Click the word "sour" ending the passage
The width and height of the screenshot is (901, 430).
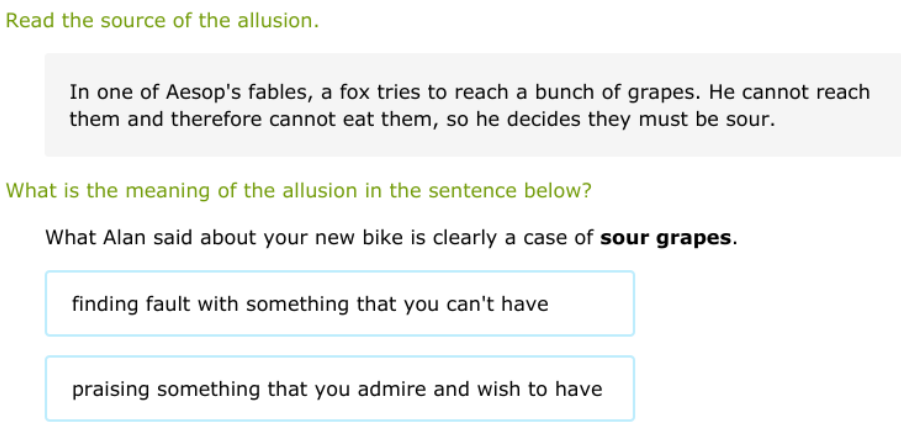752,120
